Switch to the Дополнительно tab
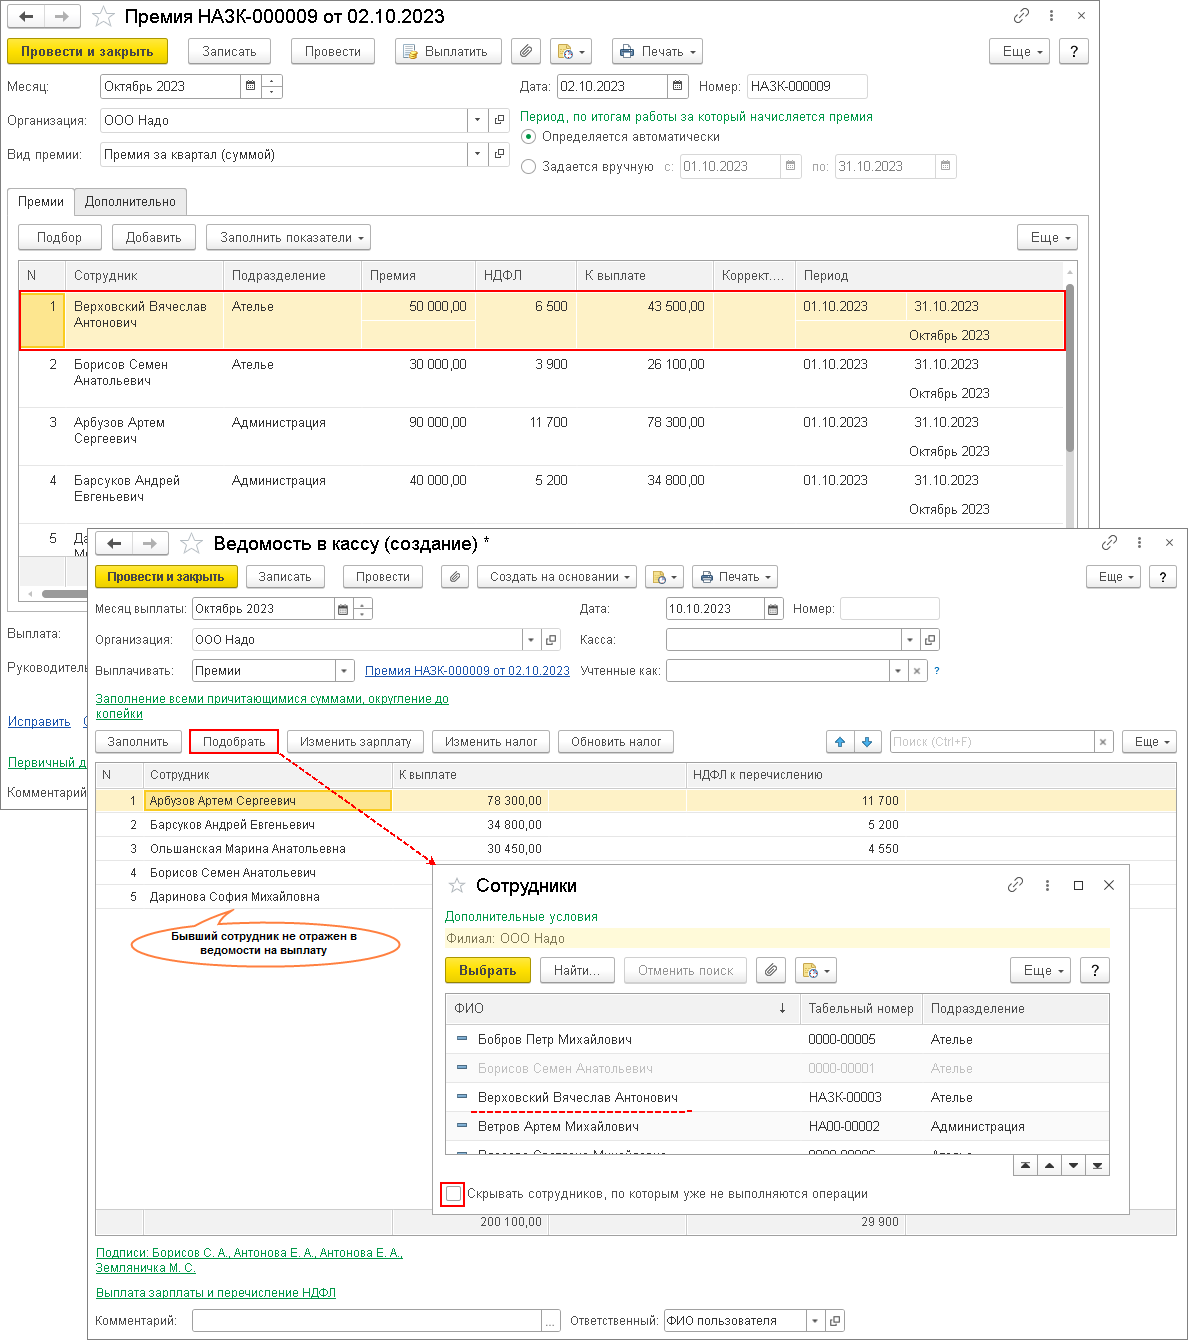 (x=130, y=202)
